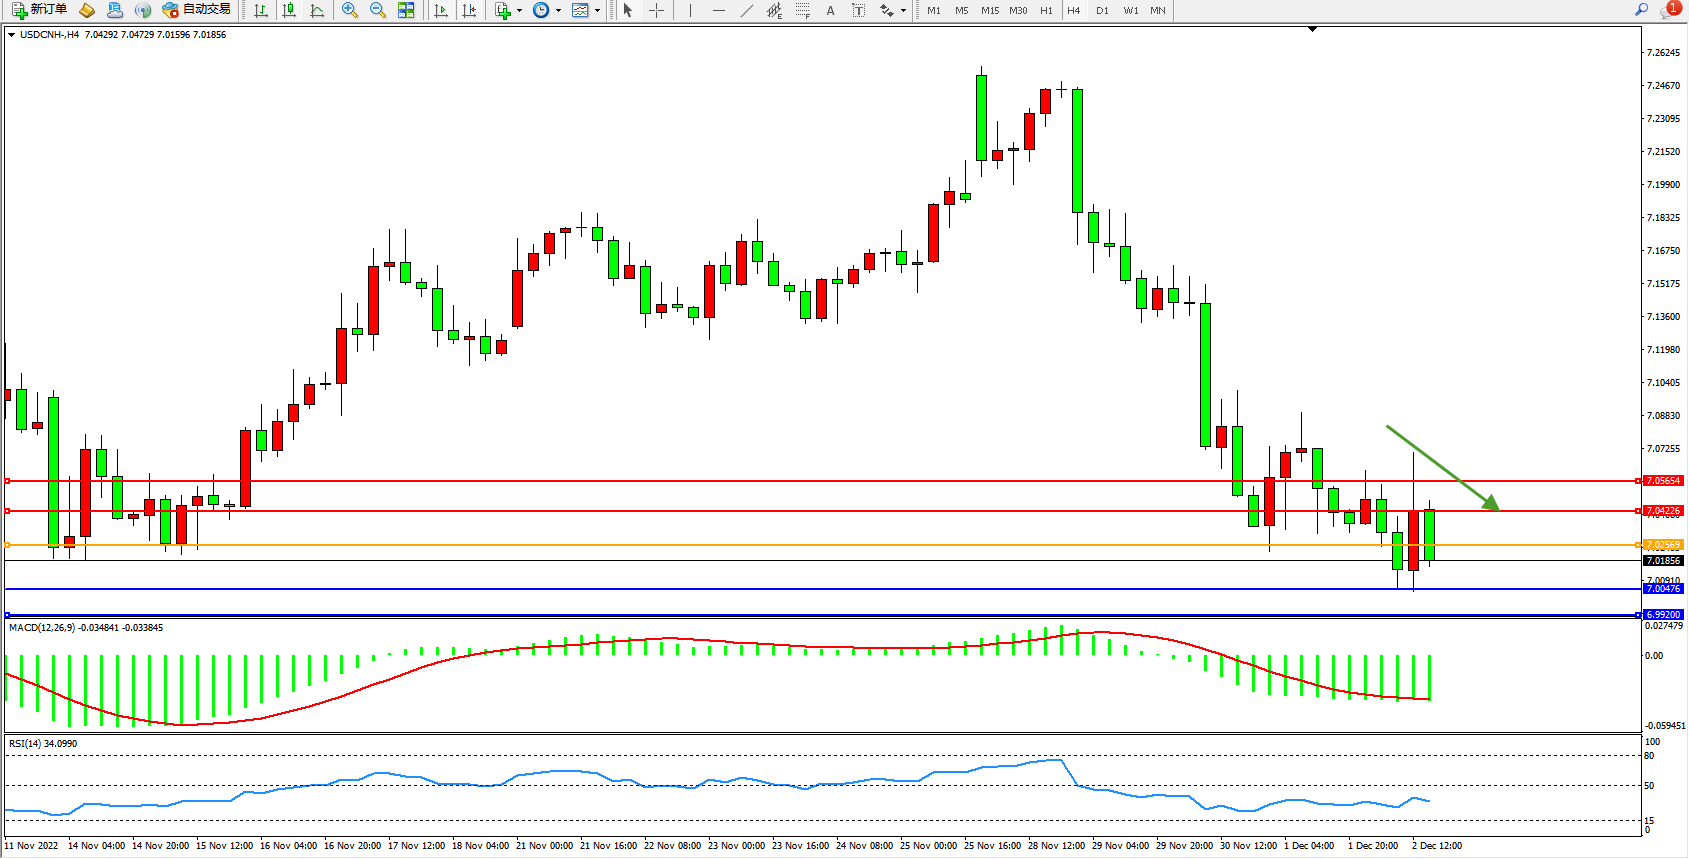Choose the horizontal line drawing tool

tap(718, 10)
